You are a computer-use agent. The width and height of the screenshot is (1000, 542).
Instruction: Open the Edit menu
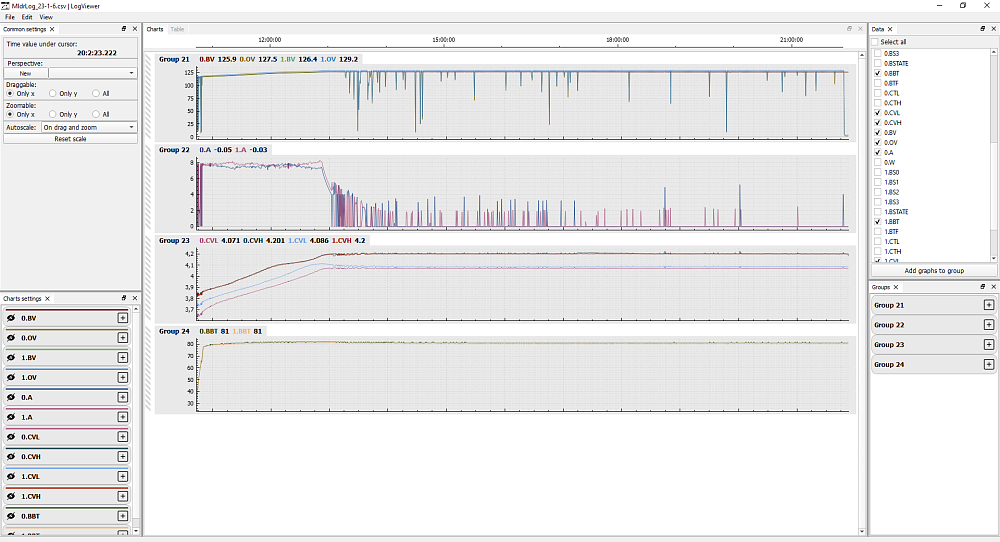[27, 17]
